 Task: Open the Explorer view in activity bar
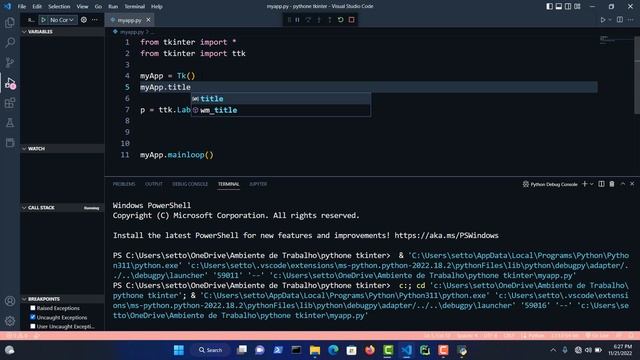pyautogui.click(x=10, y=22)
